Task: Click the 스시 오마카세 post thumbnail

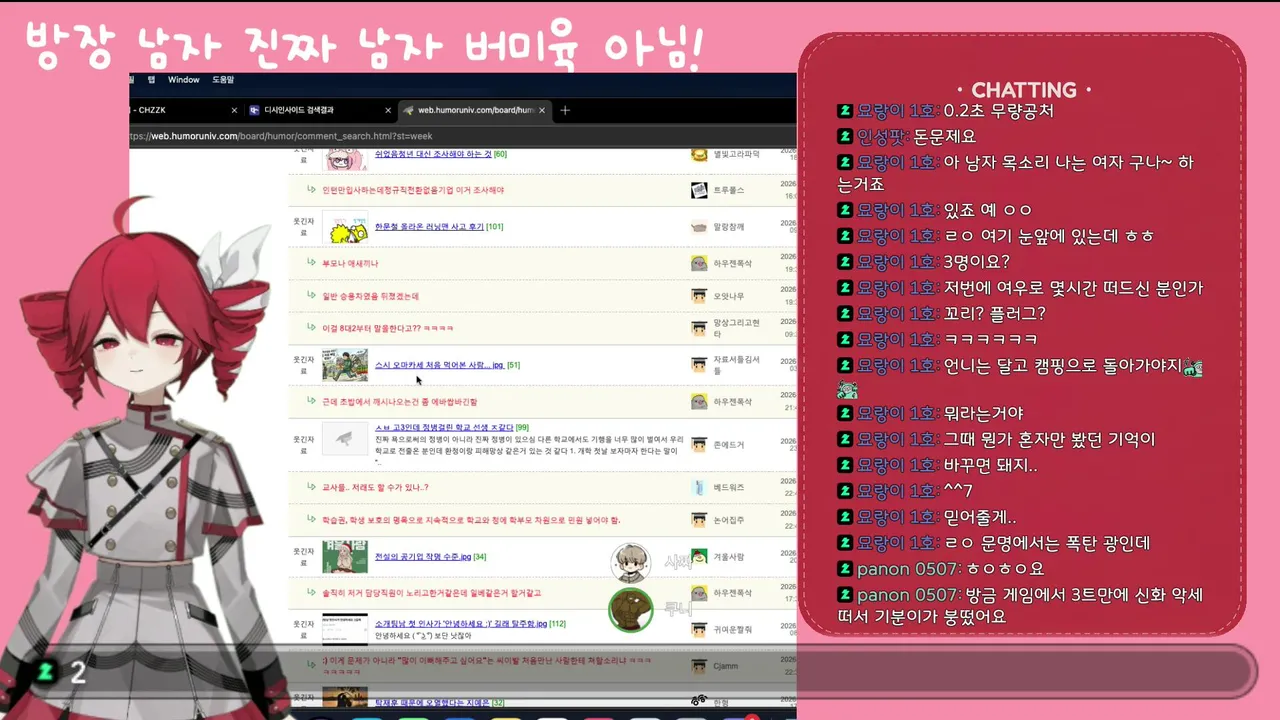Action: coord(345,364)
